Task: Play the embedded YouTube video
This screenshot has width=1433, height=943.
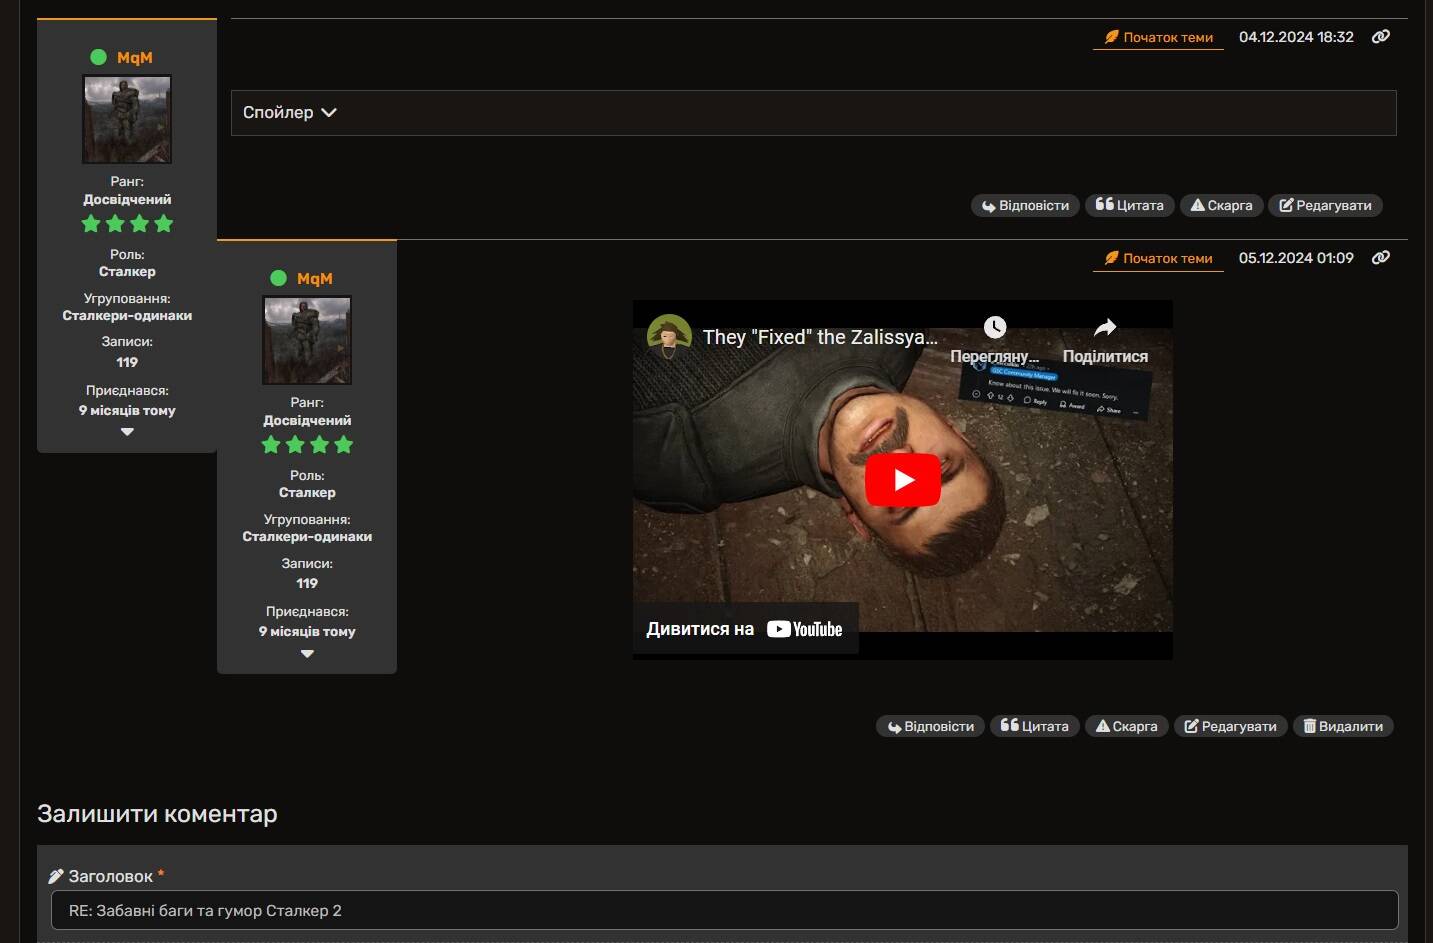Action: pyautogui.click(x=902, y=480)
